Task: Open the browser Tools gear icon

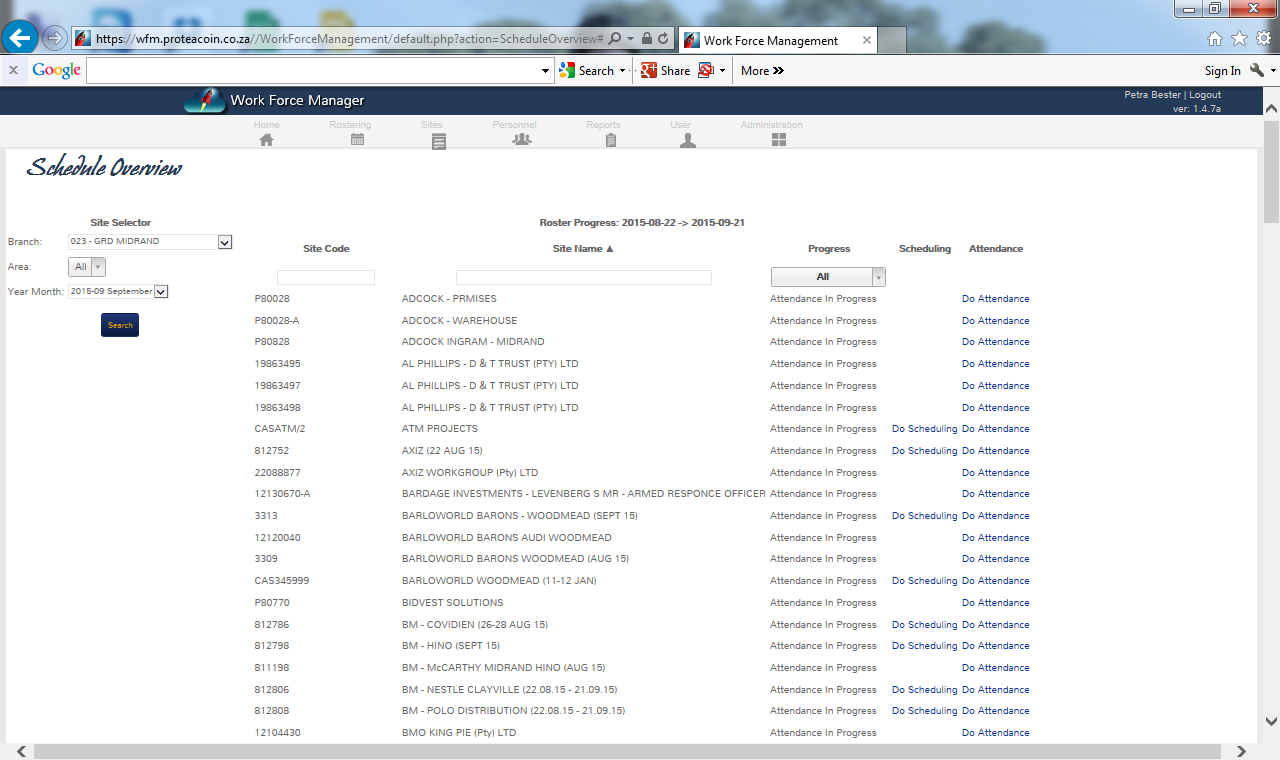Action: 1264,38
